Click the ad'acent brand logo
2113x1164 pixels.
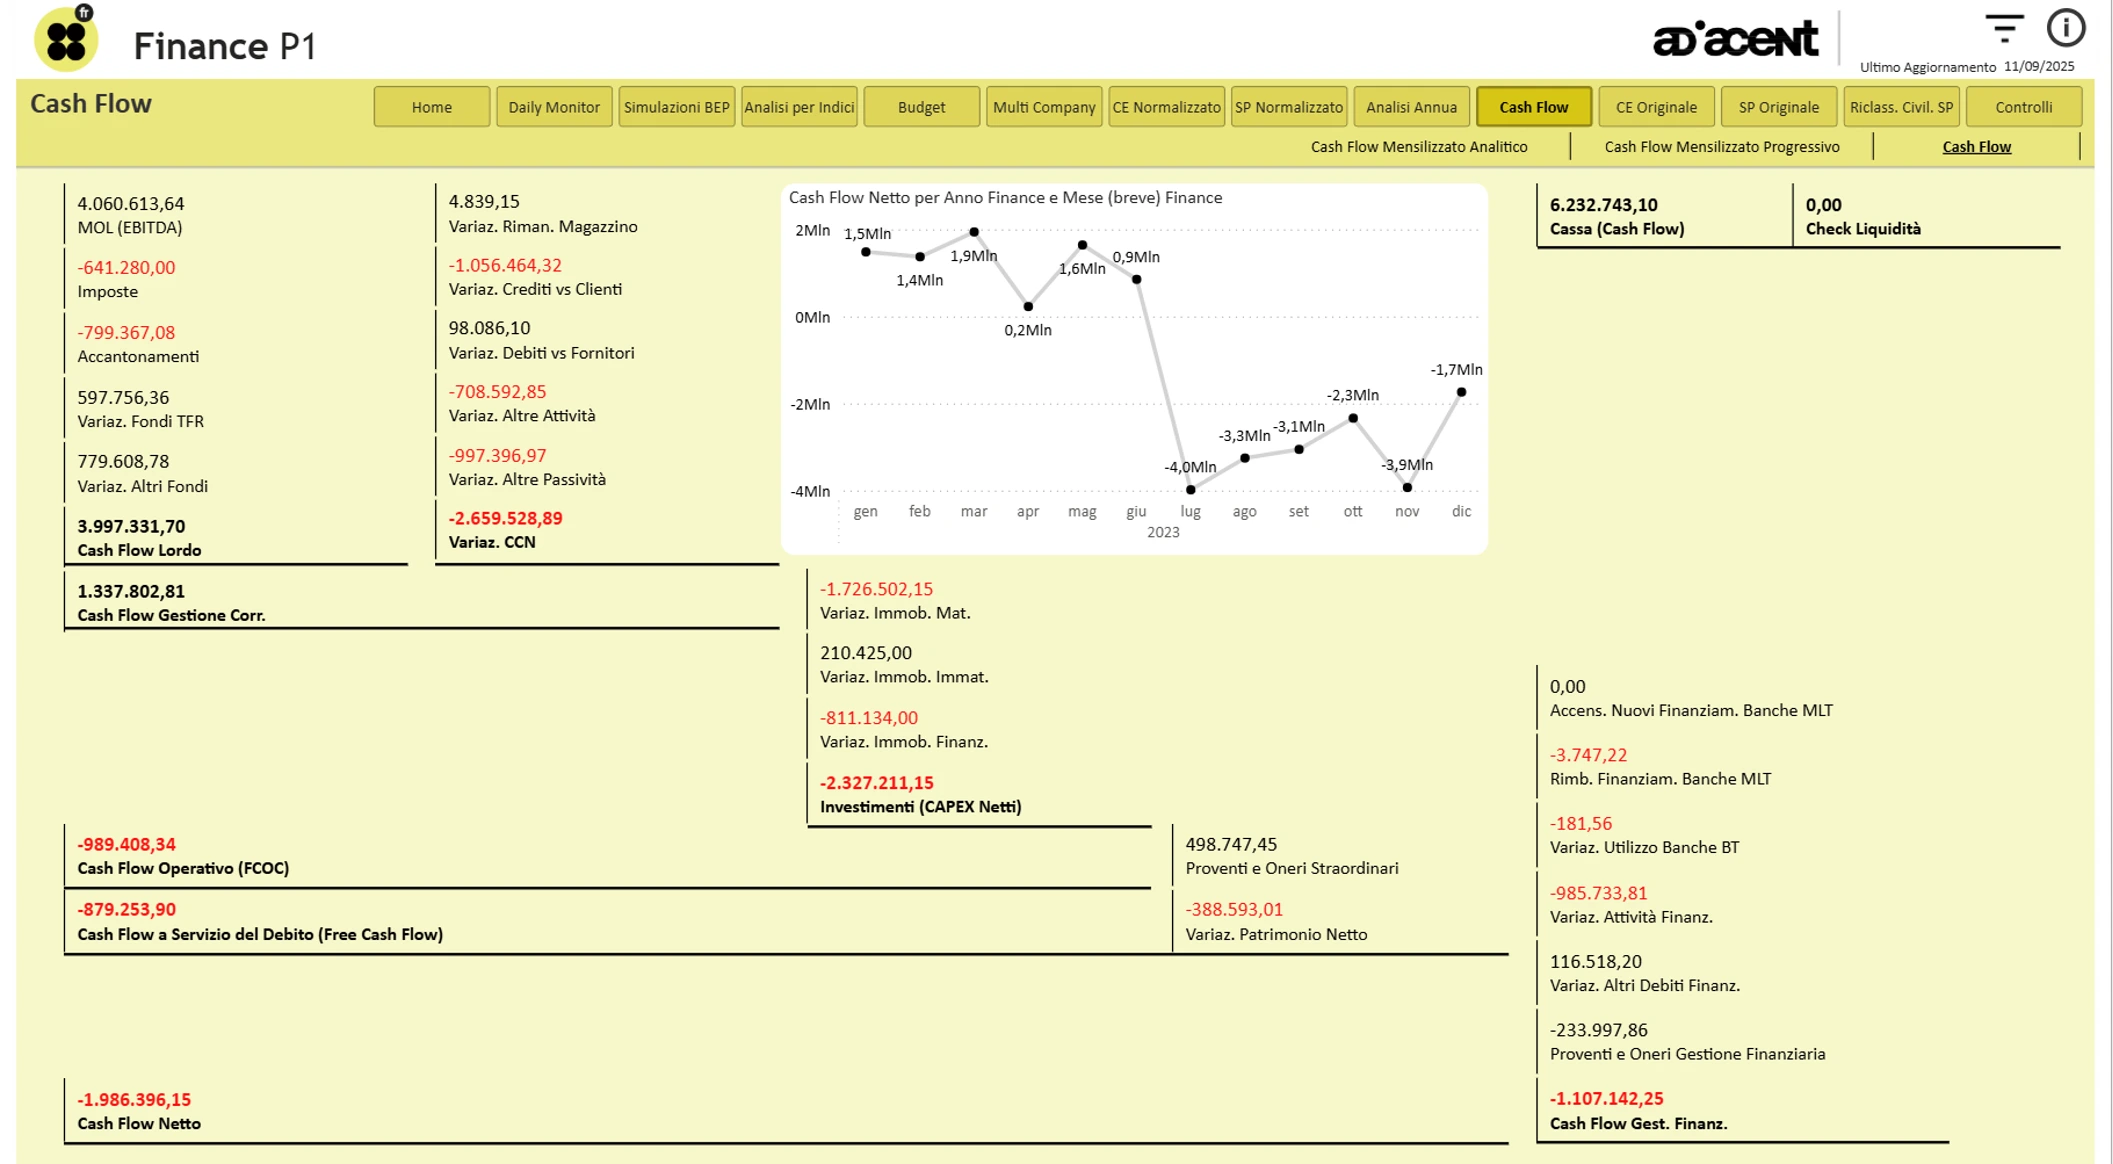click(x=1735, y=39)
